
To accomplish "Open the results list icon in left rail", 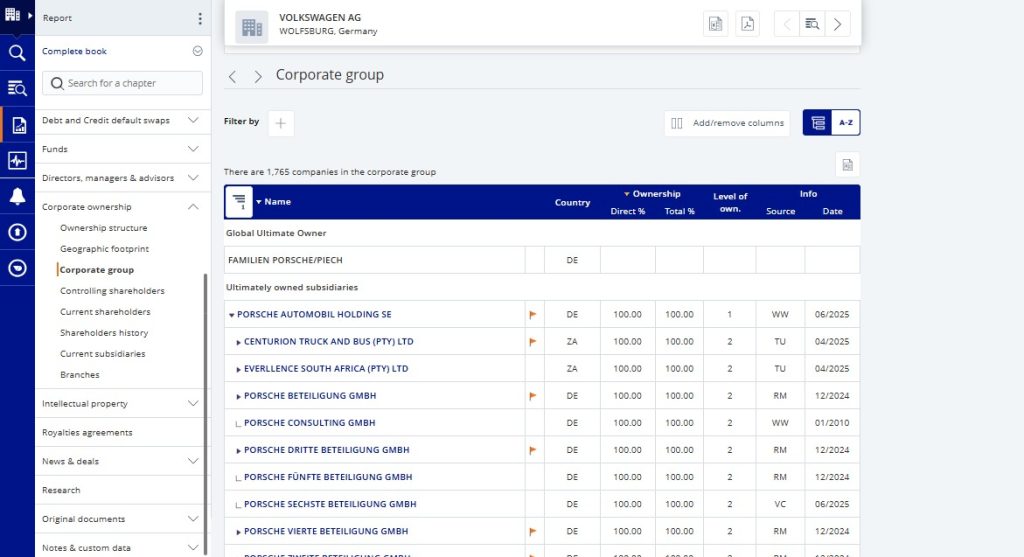I will click(x=17, y=88).
